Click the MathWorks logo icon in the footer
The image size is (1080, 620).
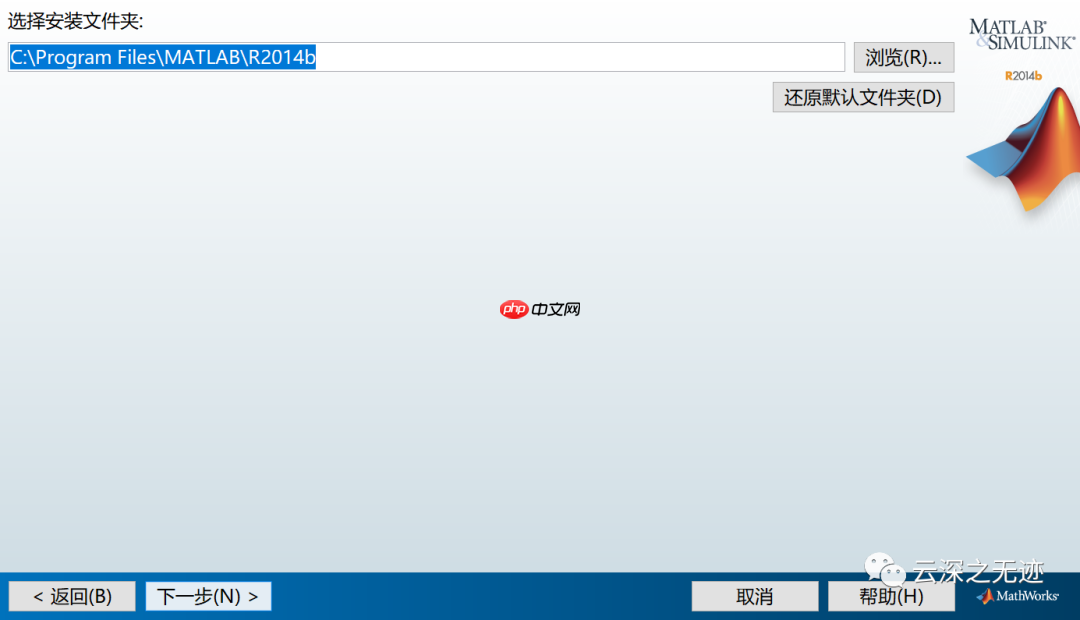(x=985, y=597)
